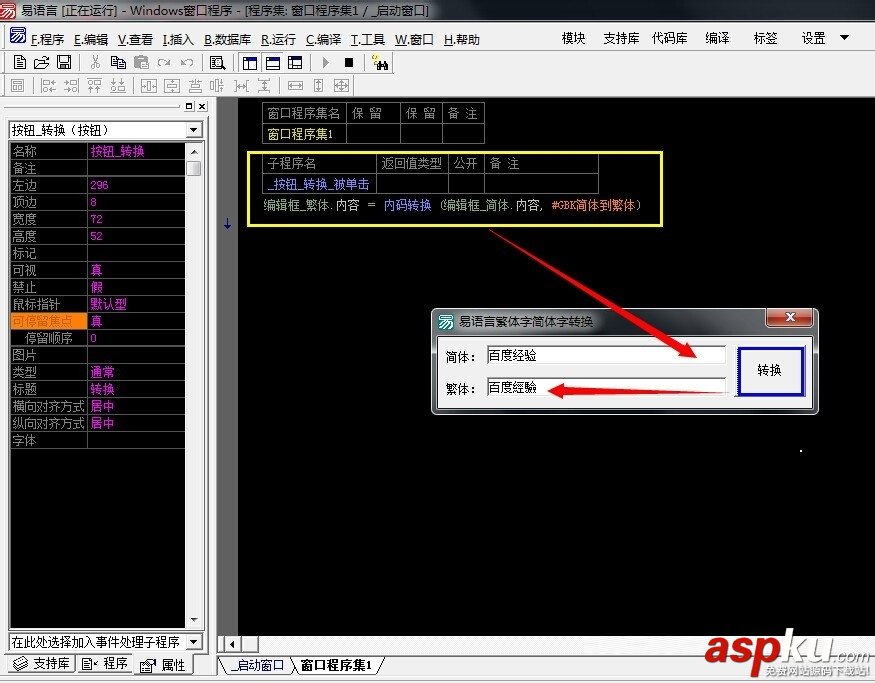Click the make same width icon
Image resolution: width=875 pixels, height=683 pixels.
click(295, 85)
